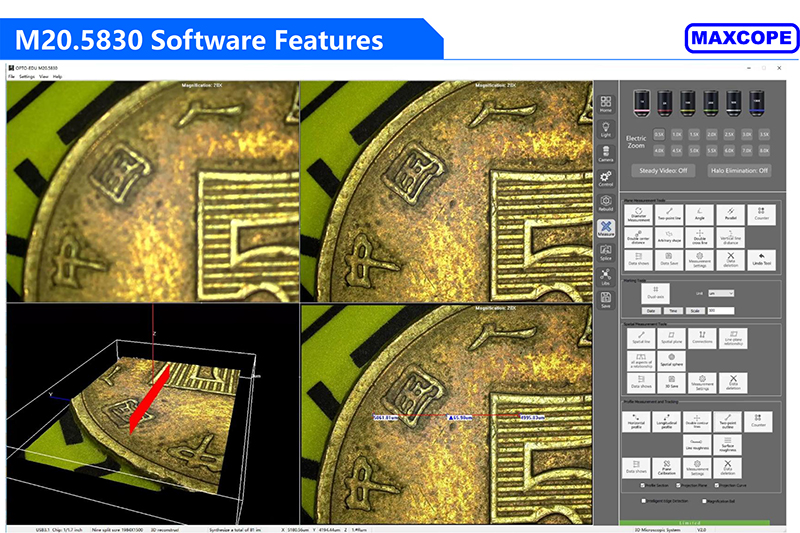
Task: Select the Line-plane relationship tool
Action: 733,338
